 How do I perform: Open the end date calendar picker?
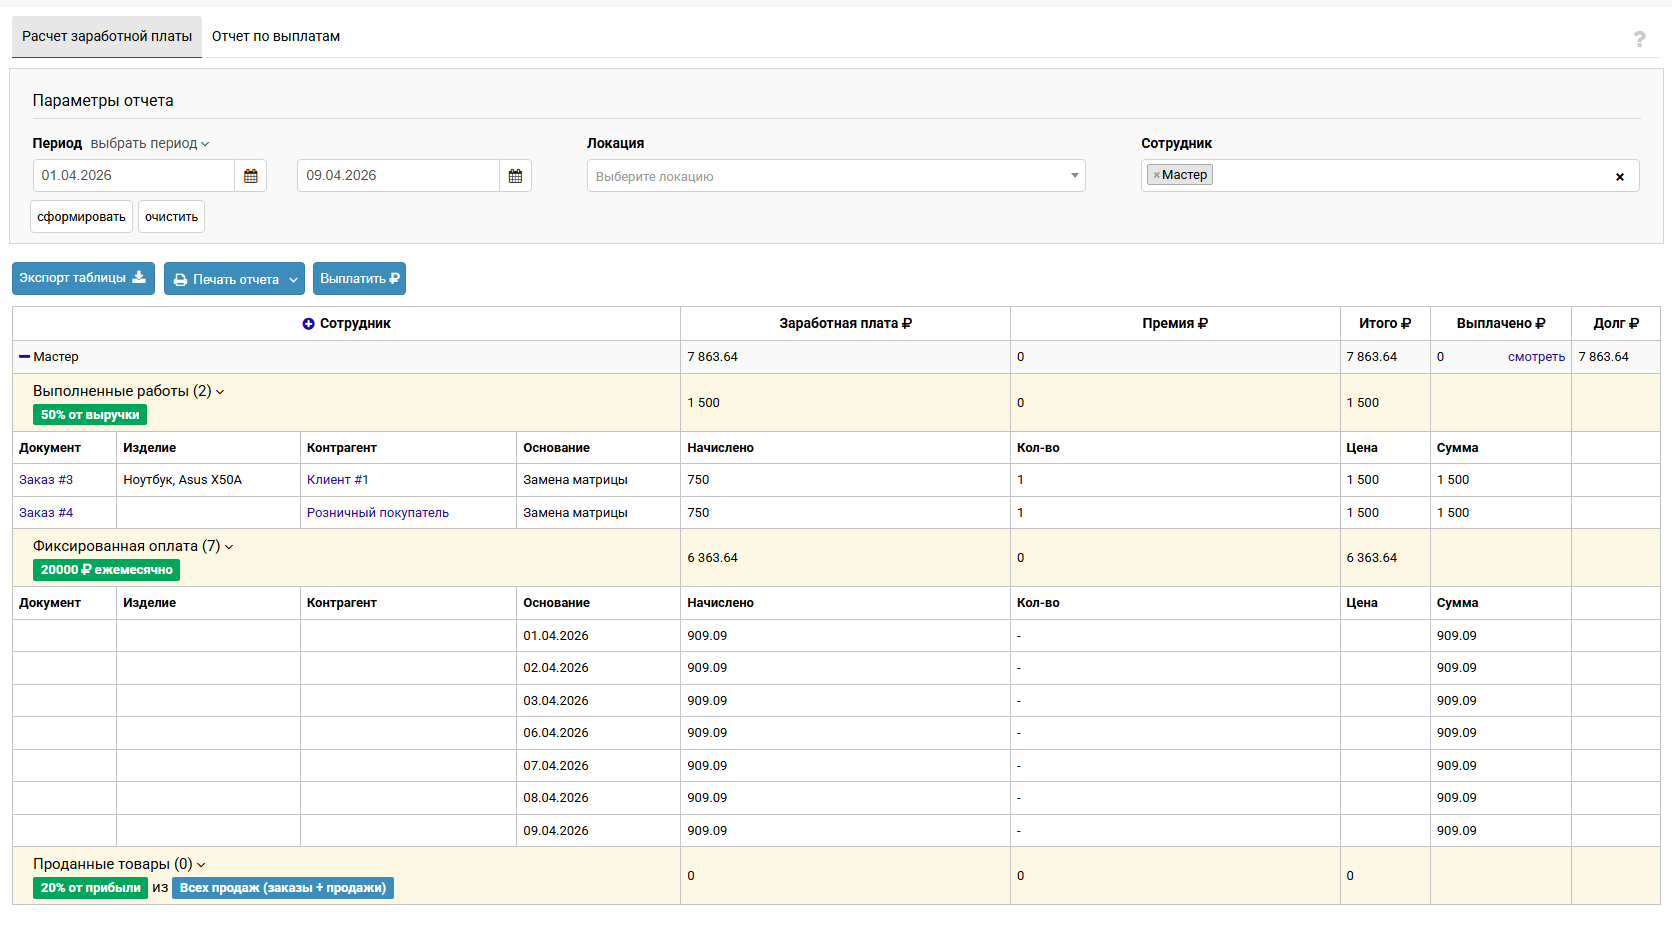[515, 176]
